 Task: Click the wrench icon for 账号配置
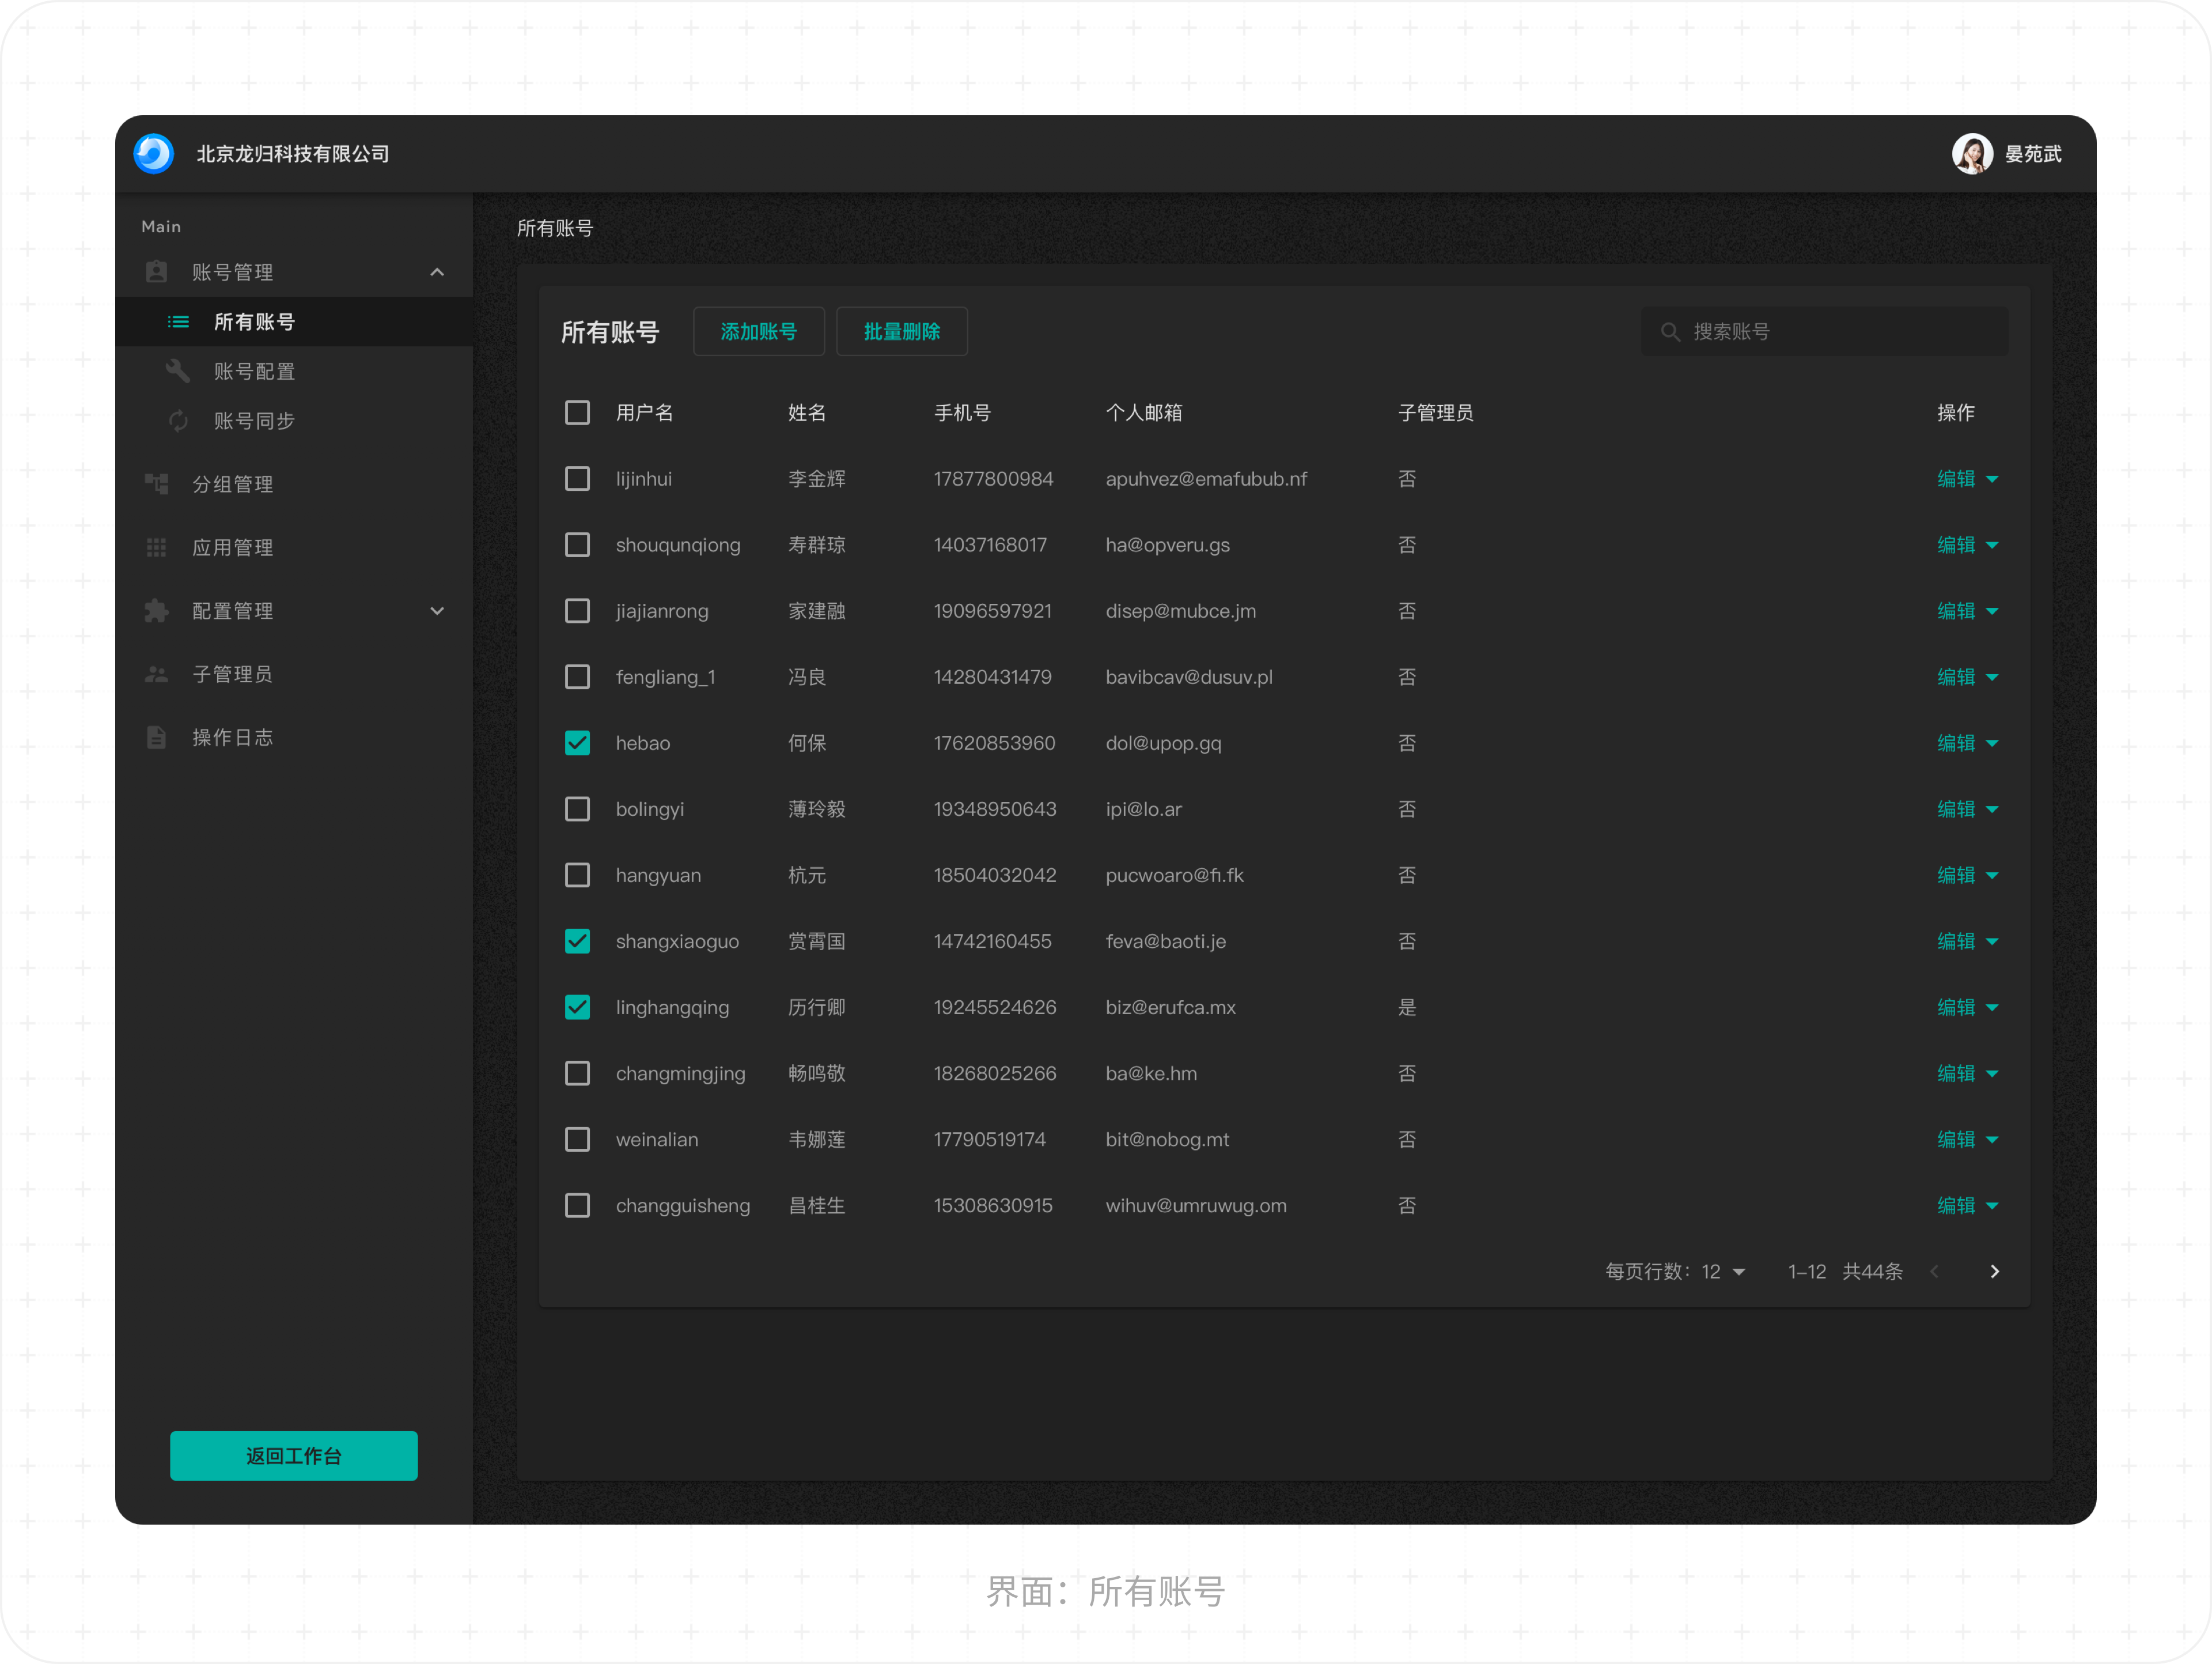tap(178, 371)
